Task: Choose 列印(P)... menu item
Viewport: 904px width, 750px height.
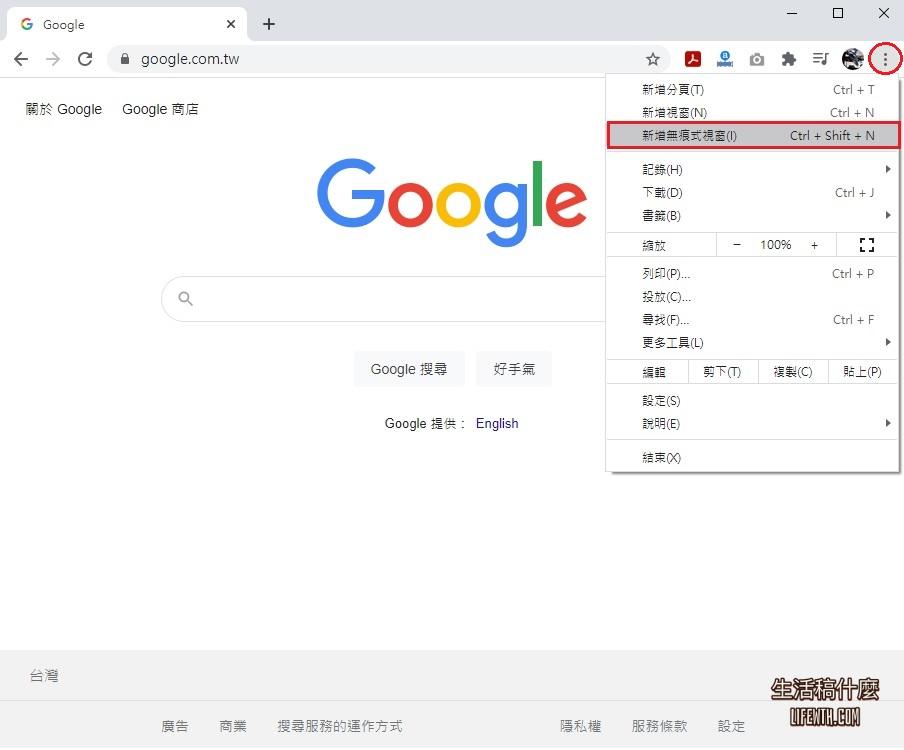Action: click(752, 274)
